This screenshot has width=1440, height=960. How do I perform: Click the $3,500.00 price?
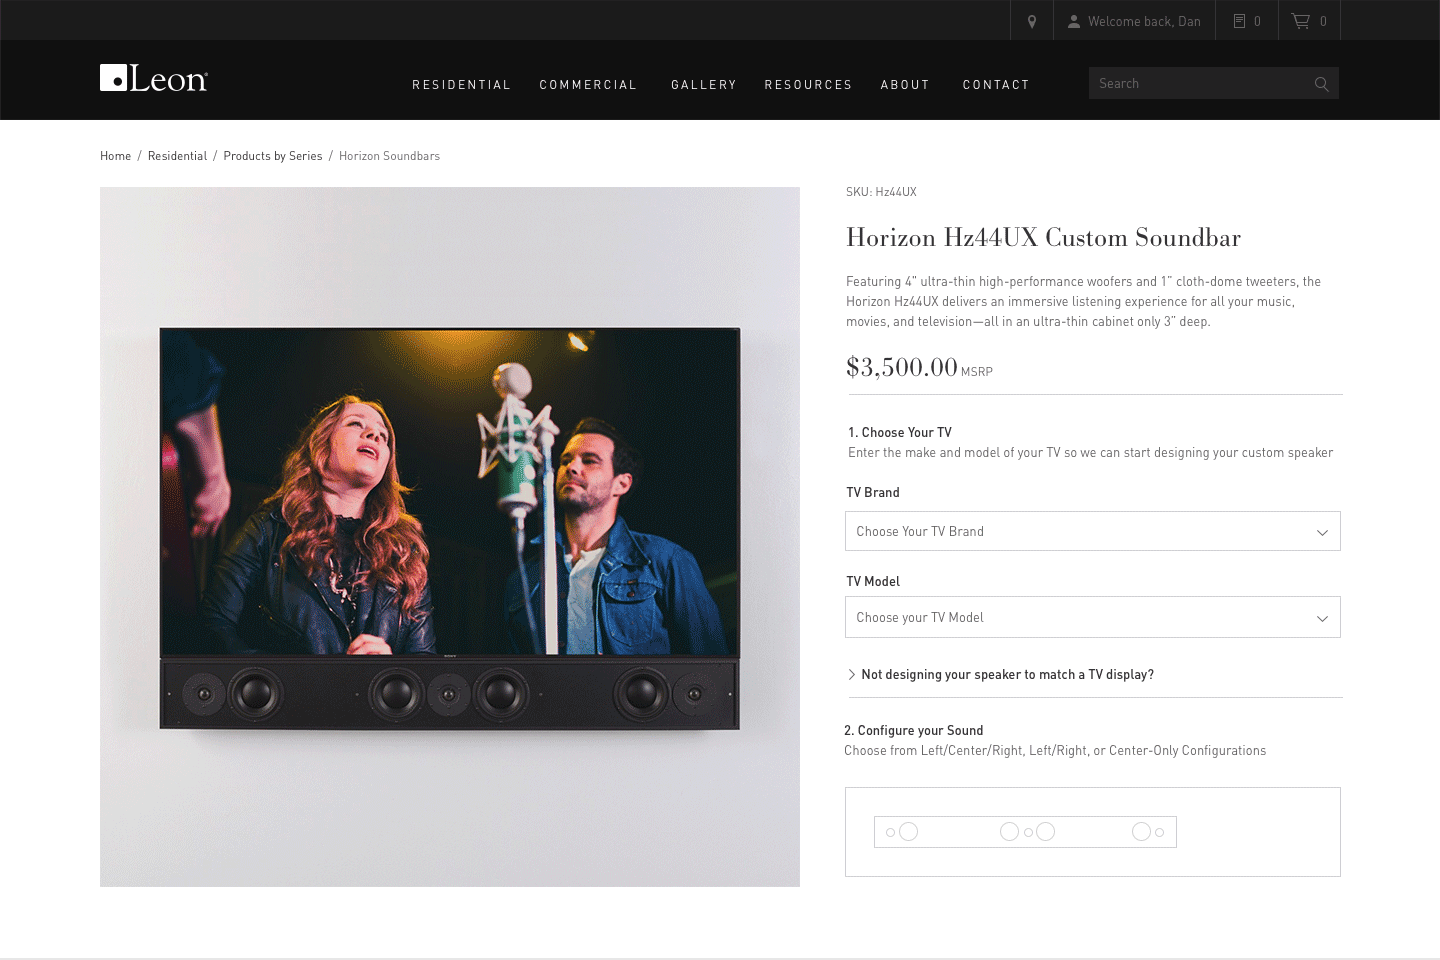[x=902, y=367]
